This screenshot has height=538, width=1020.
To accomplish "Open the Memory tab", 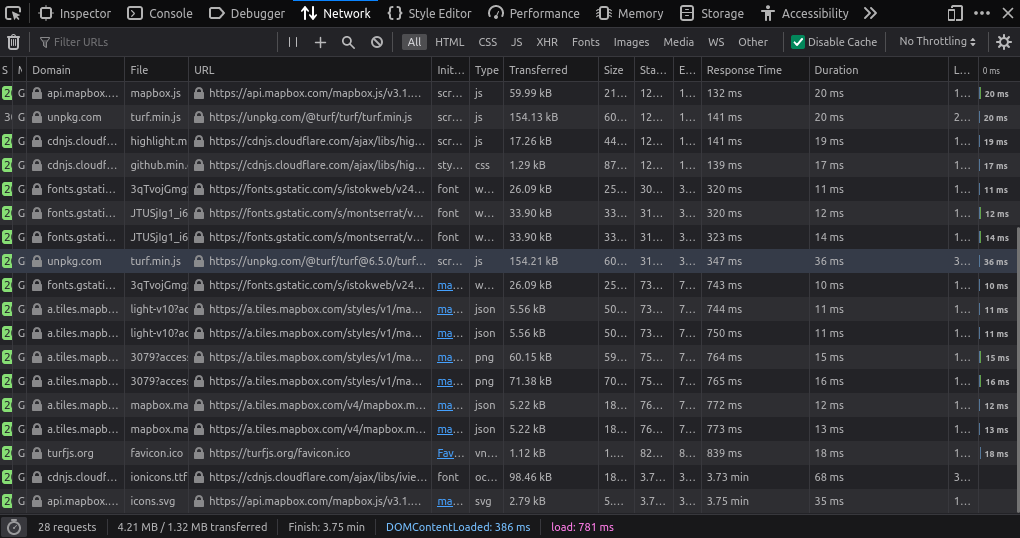I will tap(630, 13).
